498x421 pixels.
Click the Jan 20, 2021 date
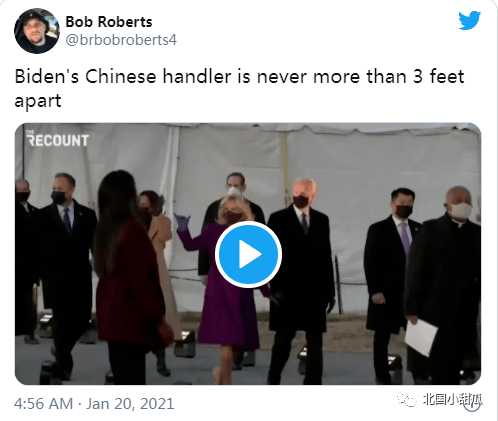pyautogui.click(x=130, y=404)
